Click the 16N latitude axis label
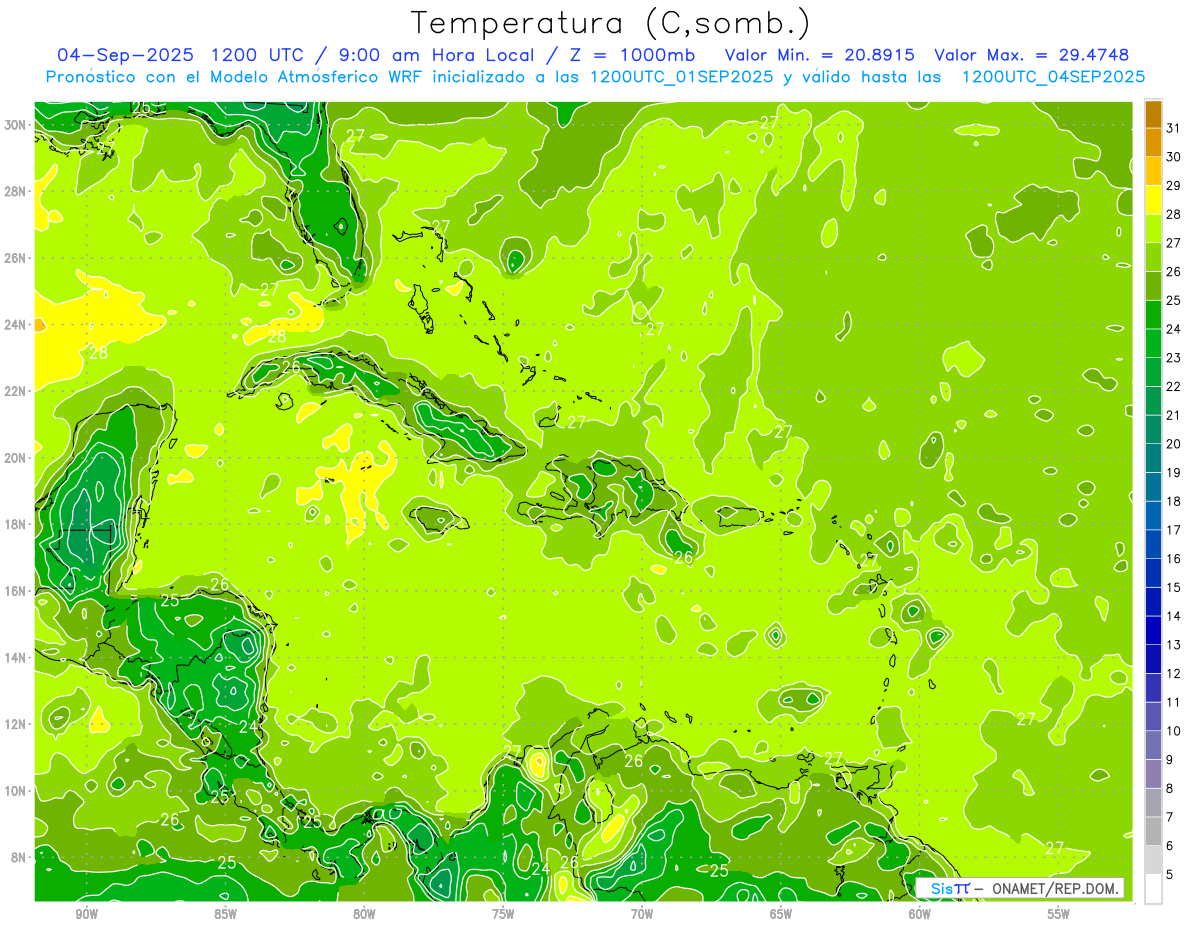Screen dimensions: 1200x927 tap(17, 591)
